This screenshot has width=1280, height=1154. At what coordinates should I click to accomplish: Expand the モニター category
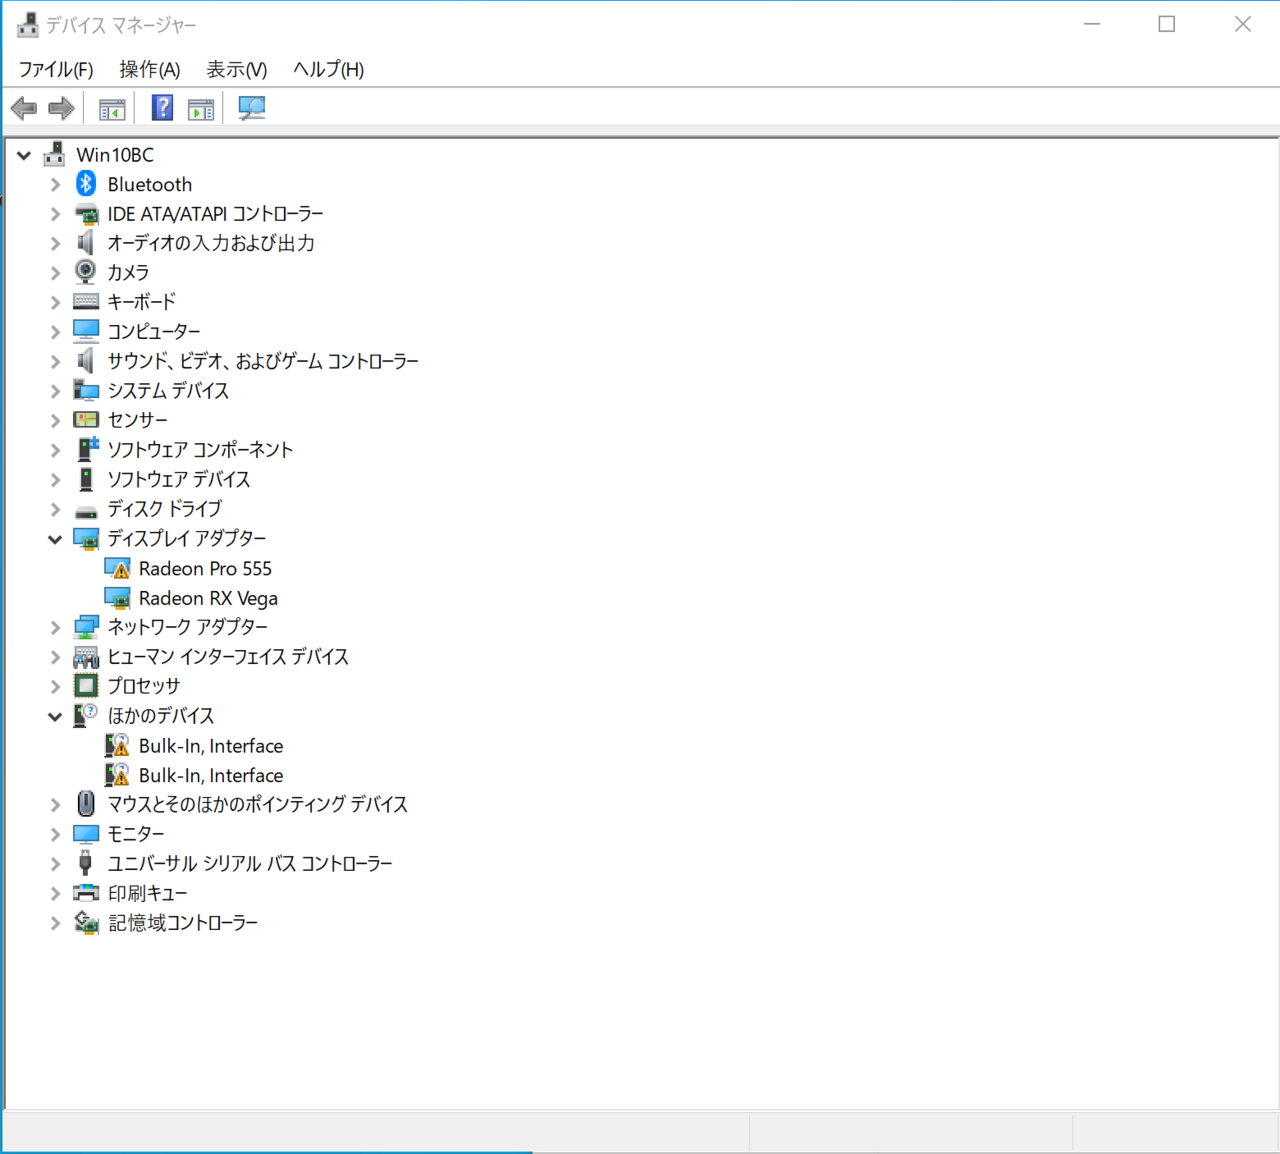click(x=56, y=834)
